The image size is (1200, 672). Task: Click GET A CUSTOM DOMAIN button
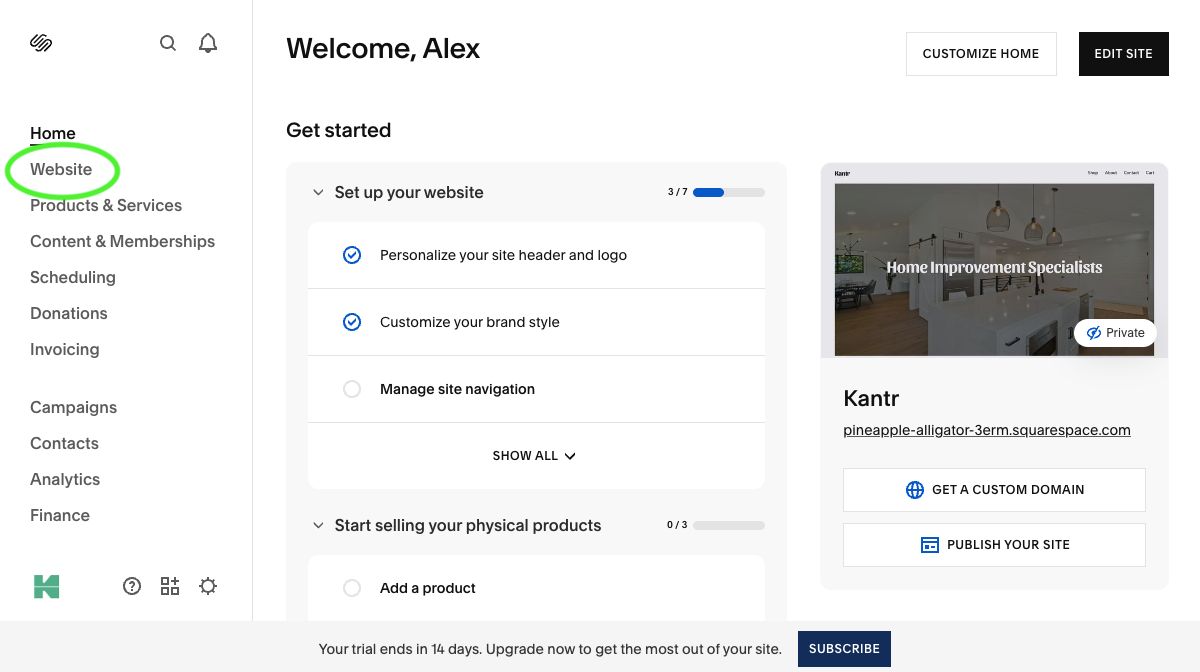click(994, 490)
